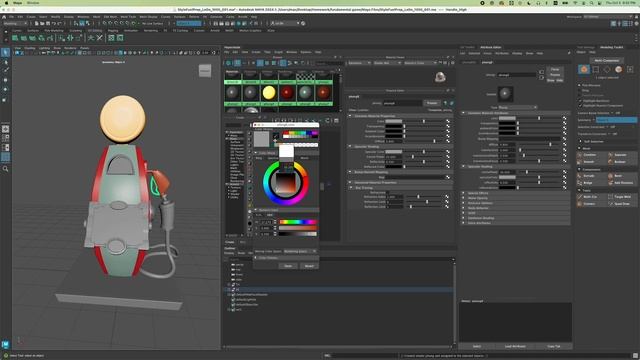The image size is (640, 360).
Task: Toggle the Refractions checkbox under Ray Tracing
Action: click(x=388, y=192)
